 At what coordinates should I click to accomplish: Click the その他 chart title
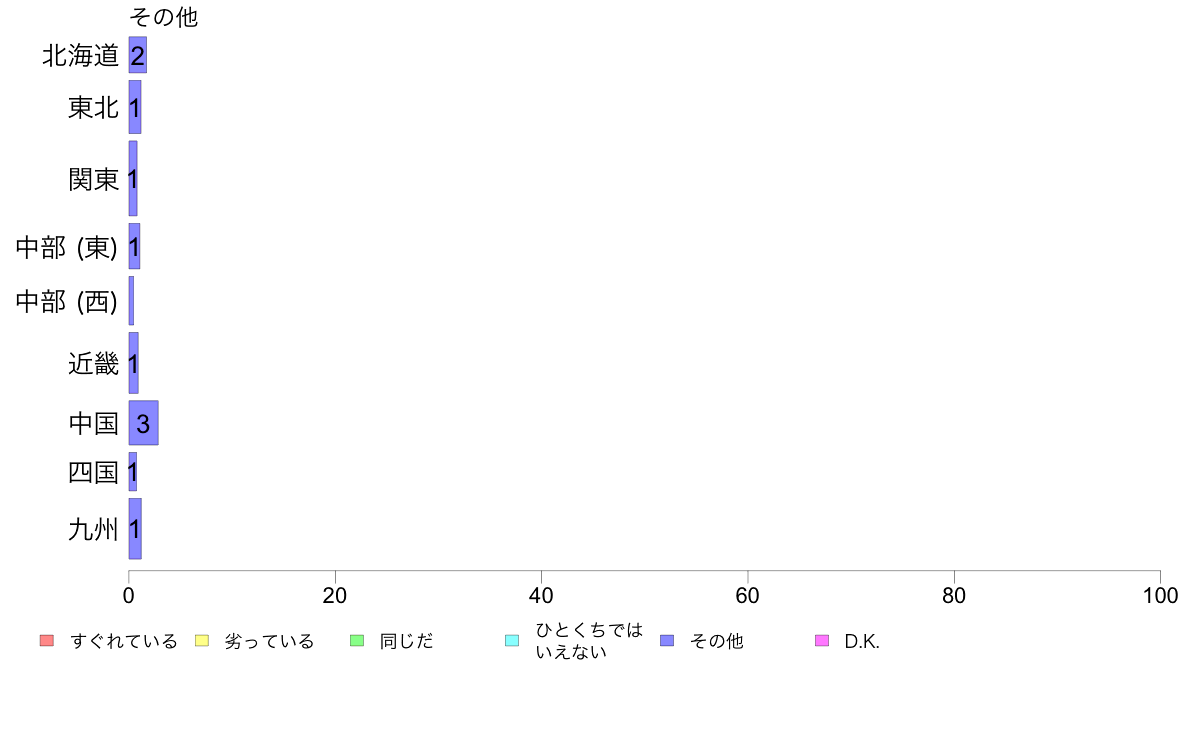coord(164,17)
